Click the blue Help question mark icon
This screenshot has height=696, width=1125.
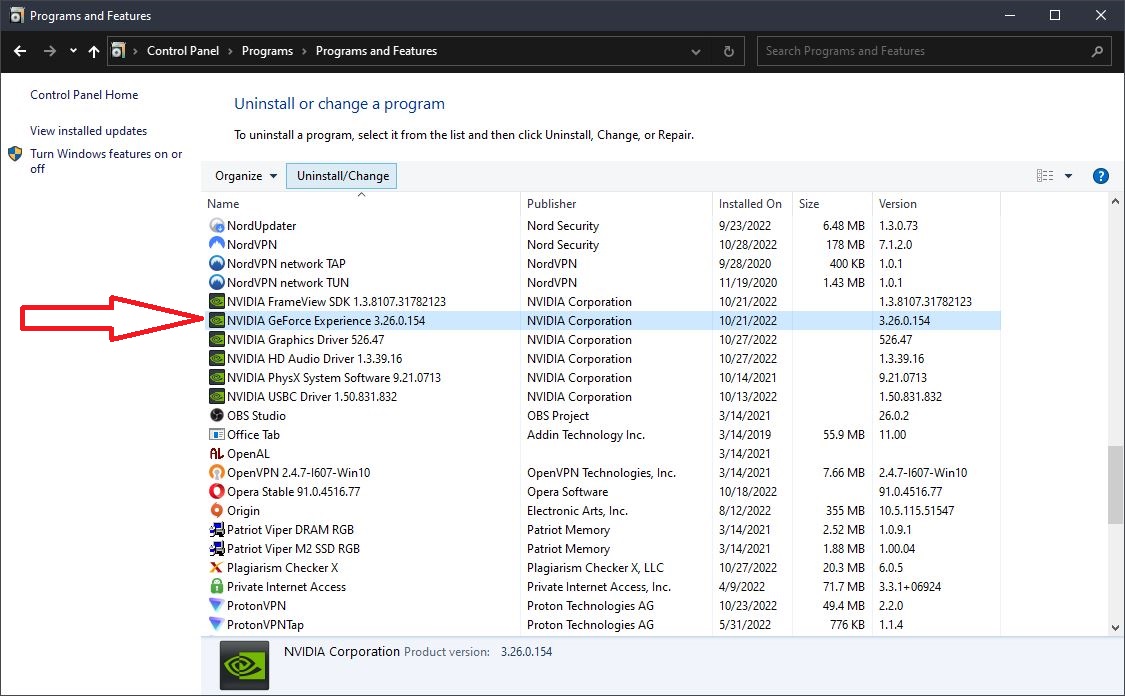[x=1100, y=175]
